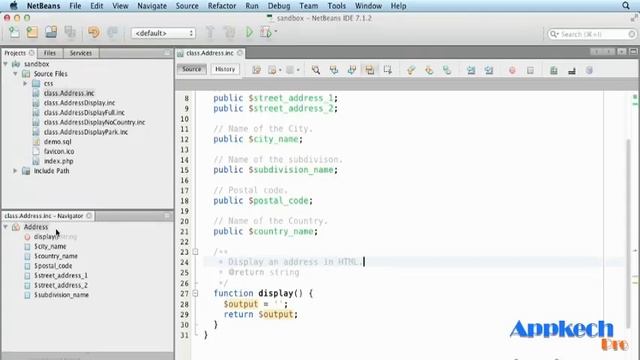
Task: Click the Open Project toolbar icon
Action: (51, 32)
